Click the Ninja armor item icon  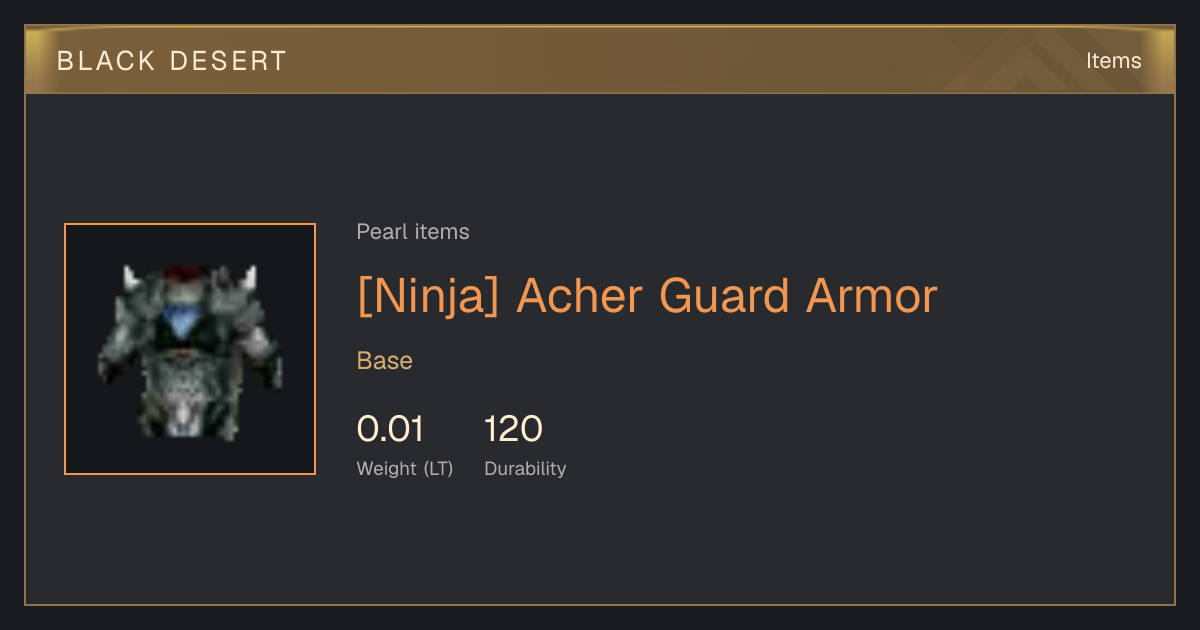point(190,350)
